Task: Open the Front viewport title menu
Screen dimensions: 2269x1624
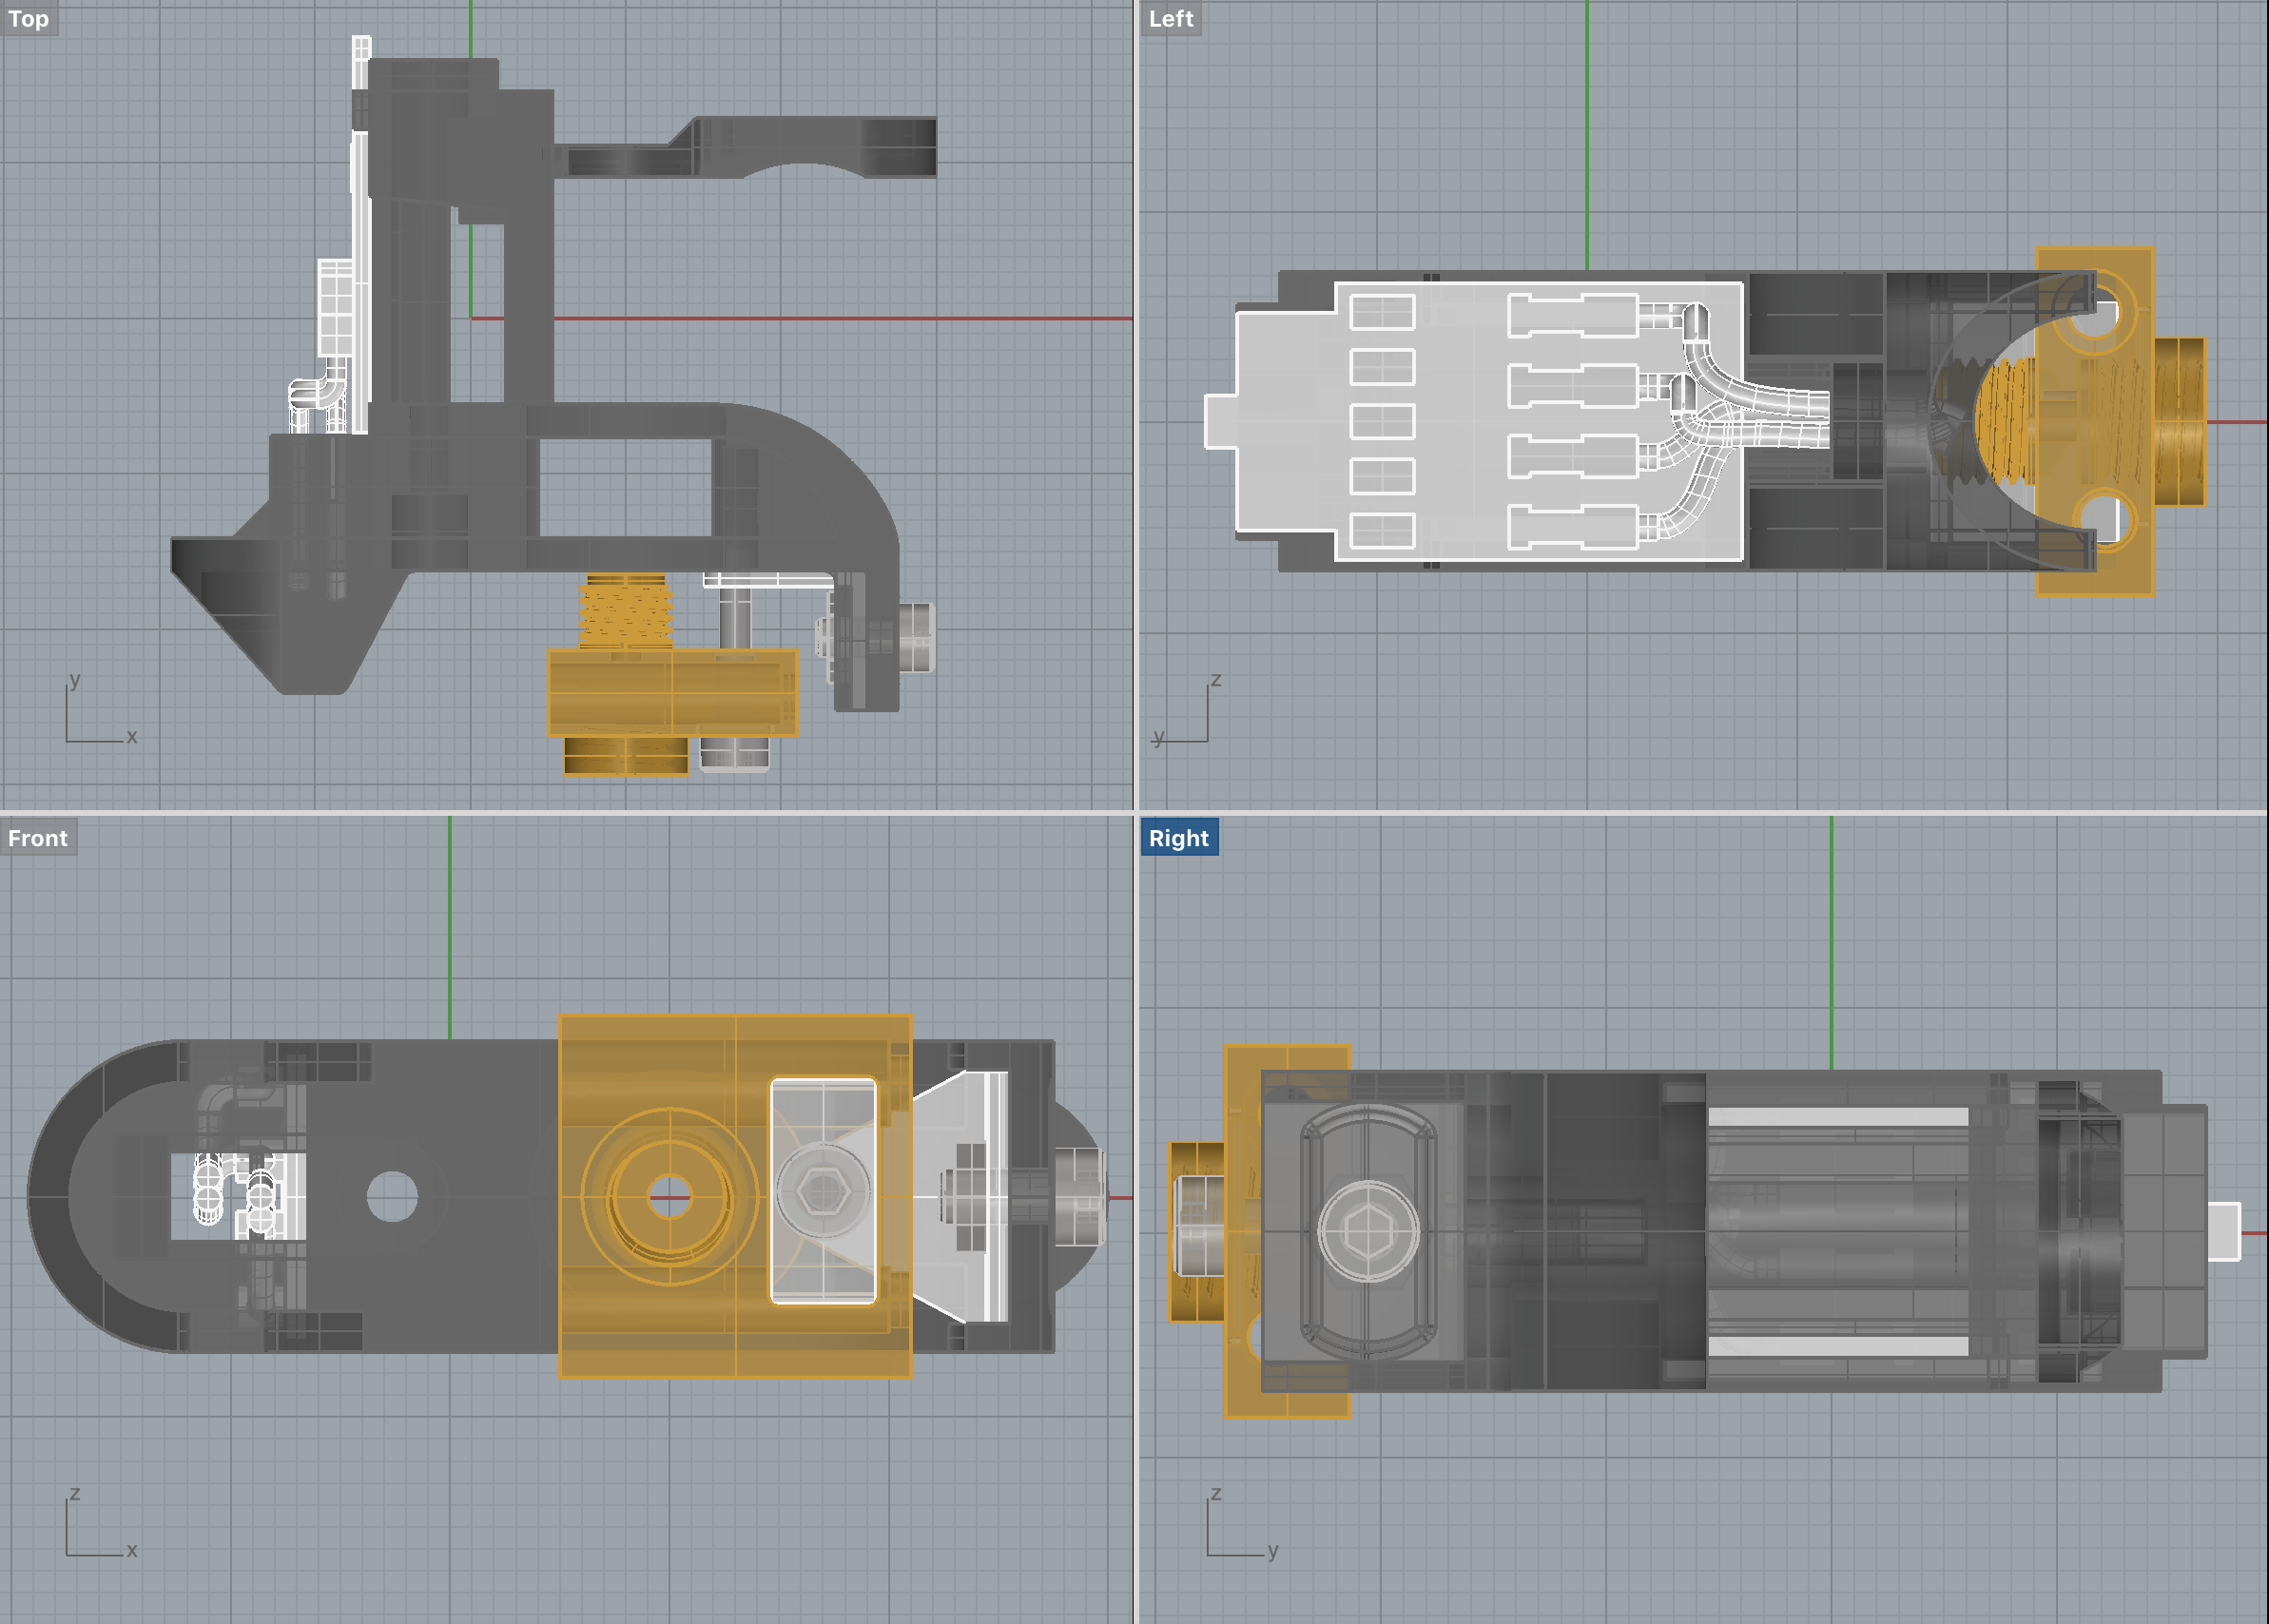Action: point(38,838)
